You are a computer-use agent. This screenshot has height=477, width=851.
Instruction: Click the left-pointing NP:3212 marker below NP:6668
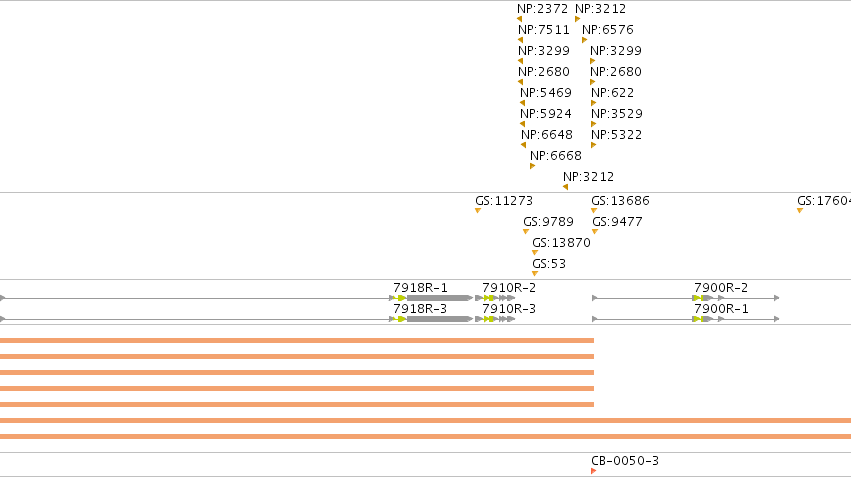(x=566, y=187)
